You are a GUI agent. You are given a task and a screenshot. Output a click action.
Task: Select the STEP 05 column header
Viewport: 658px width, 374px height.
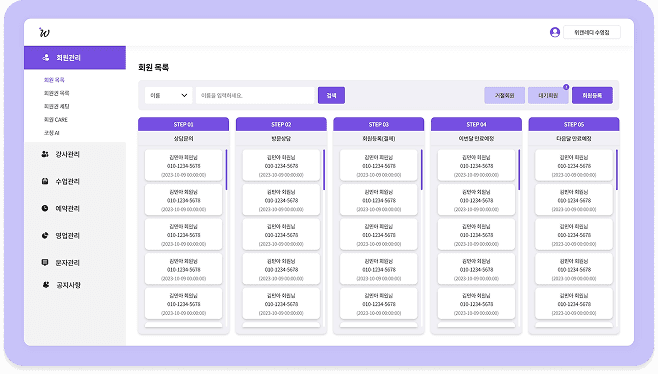574,124
